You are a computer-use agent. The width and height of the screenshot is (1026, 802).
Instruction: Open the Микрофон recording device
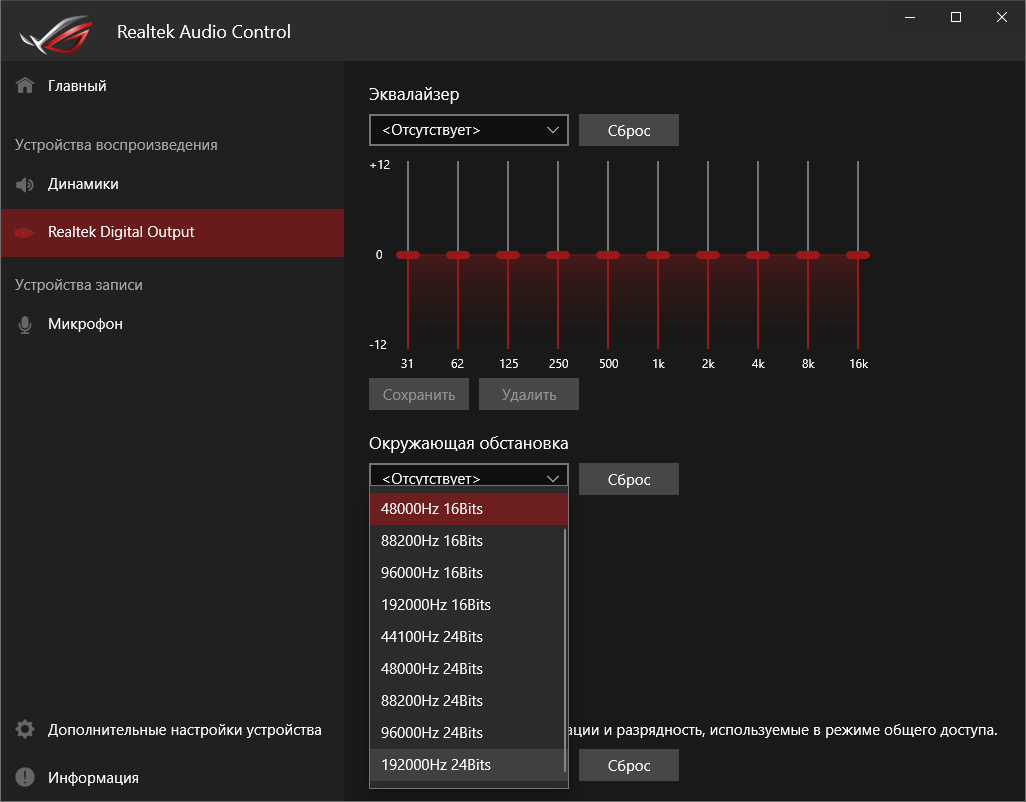(x=172, y=324)
